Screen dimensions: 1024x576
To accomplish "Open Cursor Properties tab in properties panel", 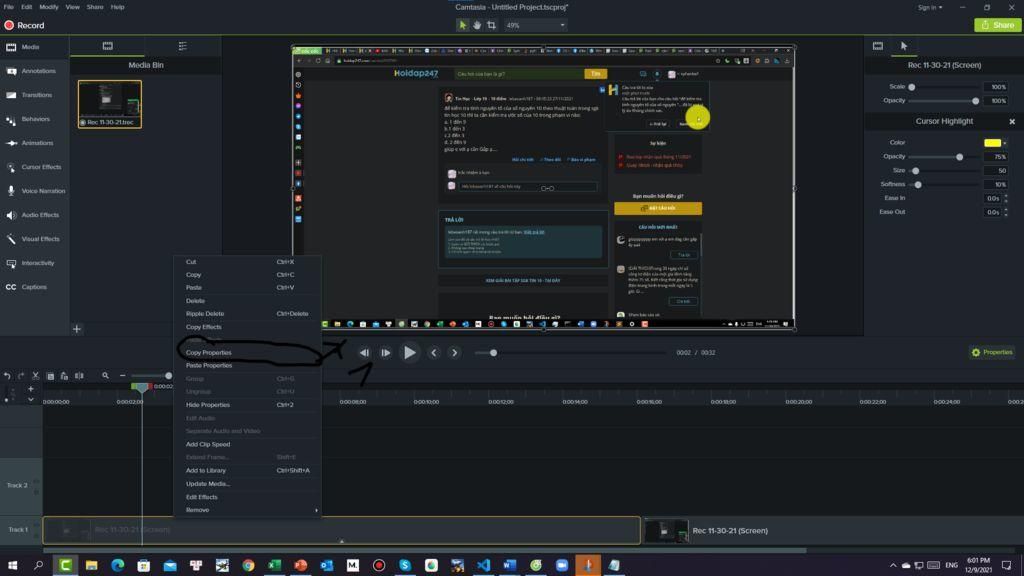I will tap(904, 46).
